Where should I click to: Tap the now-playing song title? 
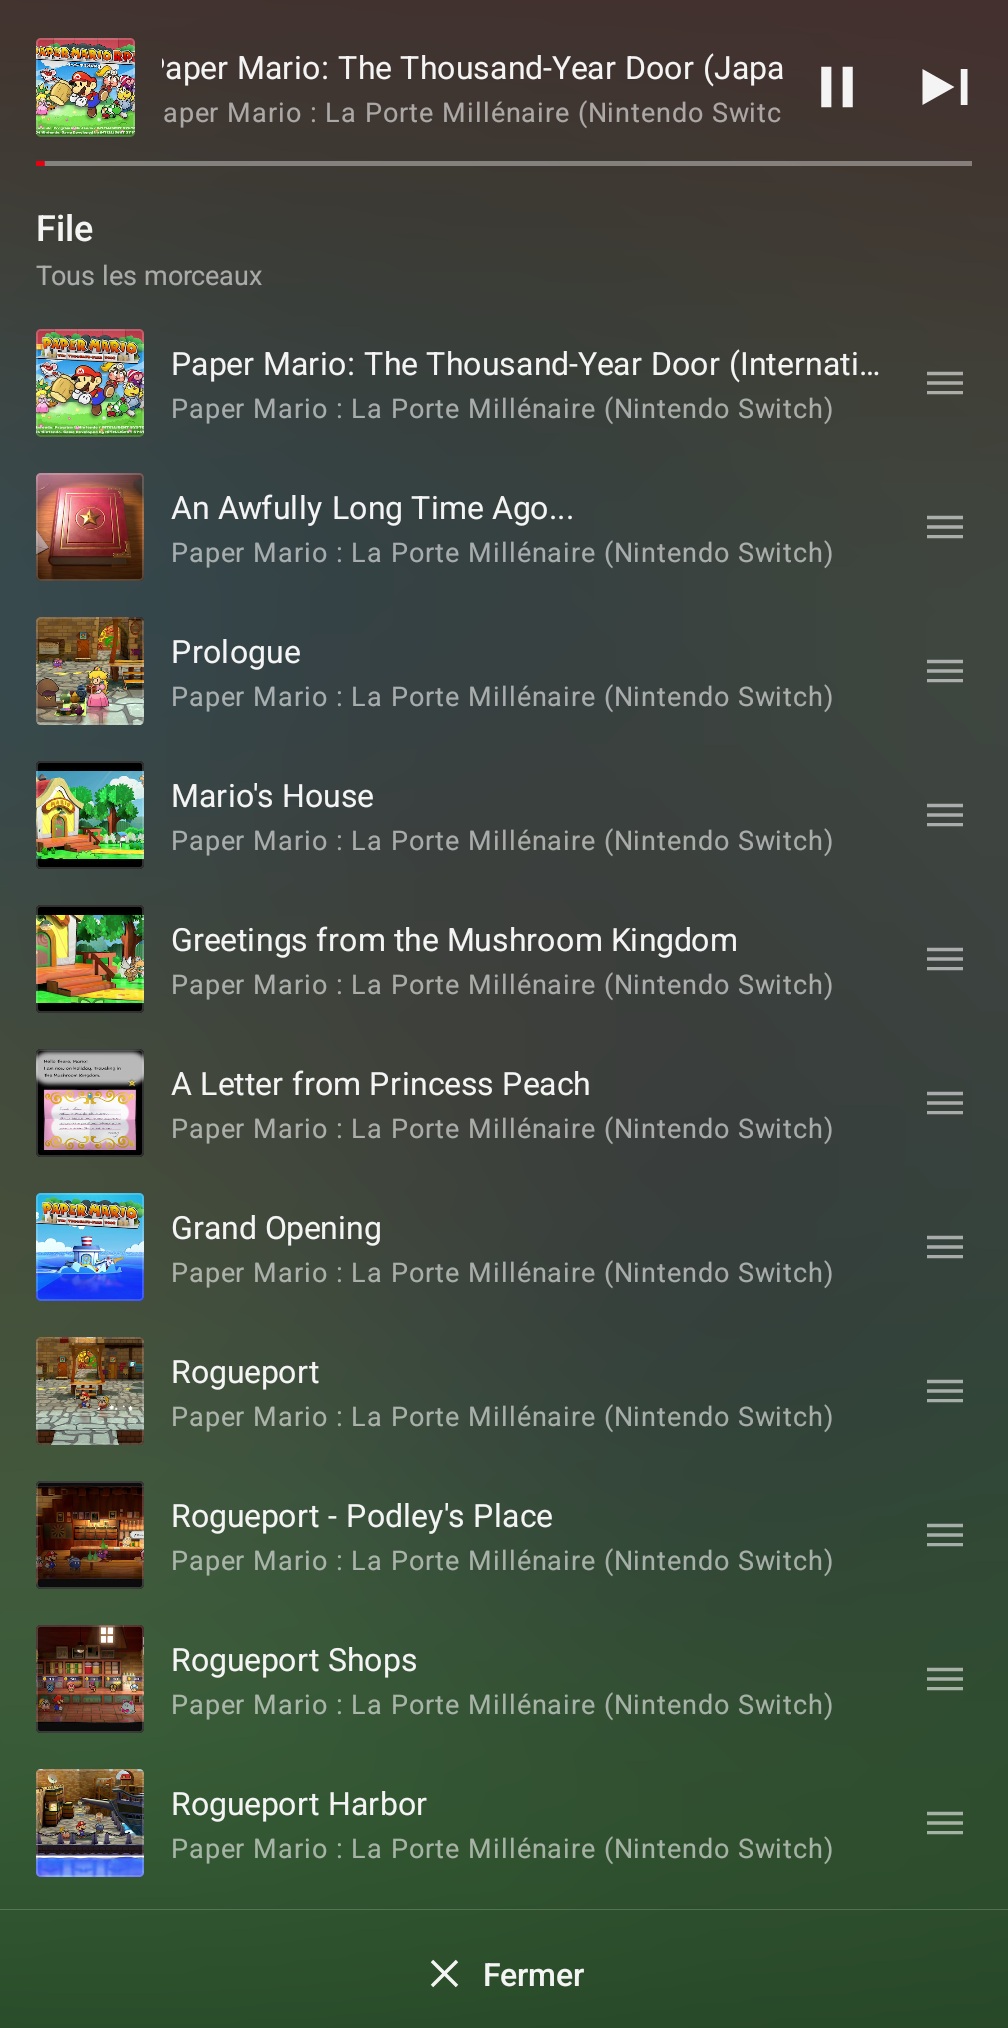(x=472, y=69)
